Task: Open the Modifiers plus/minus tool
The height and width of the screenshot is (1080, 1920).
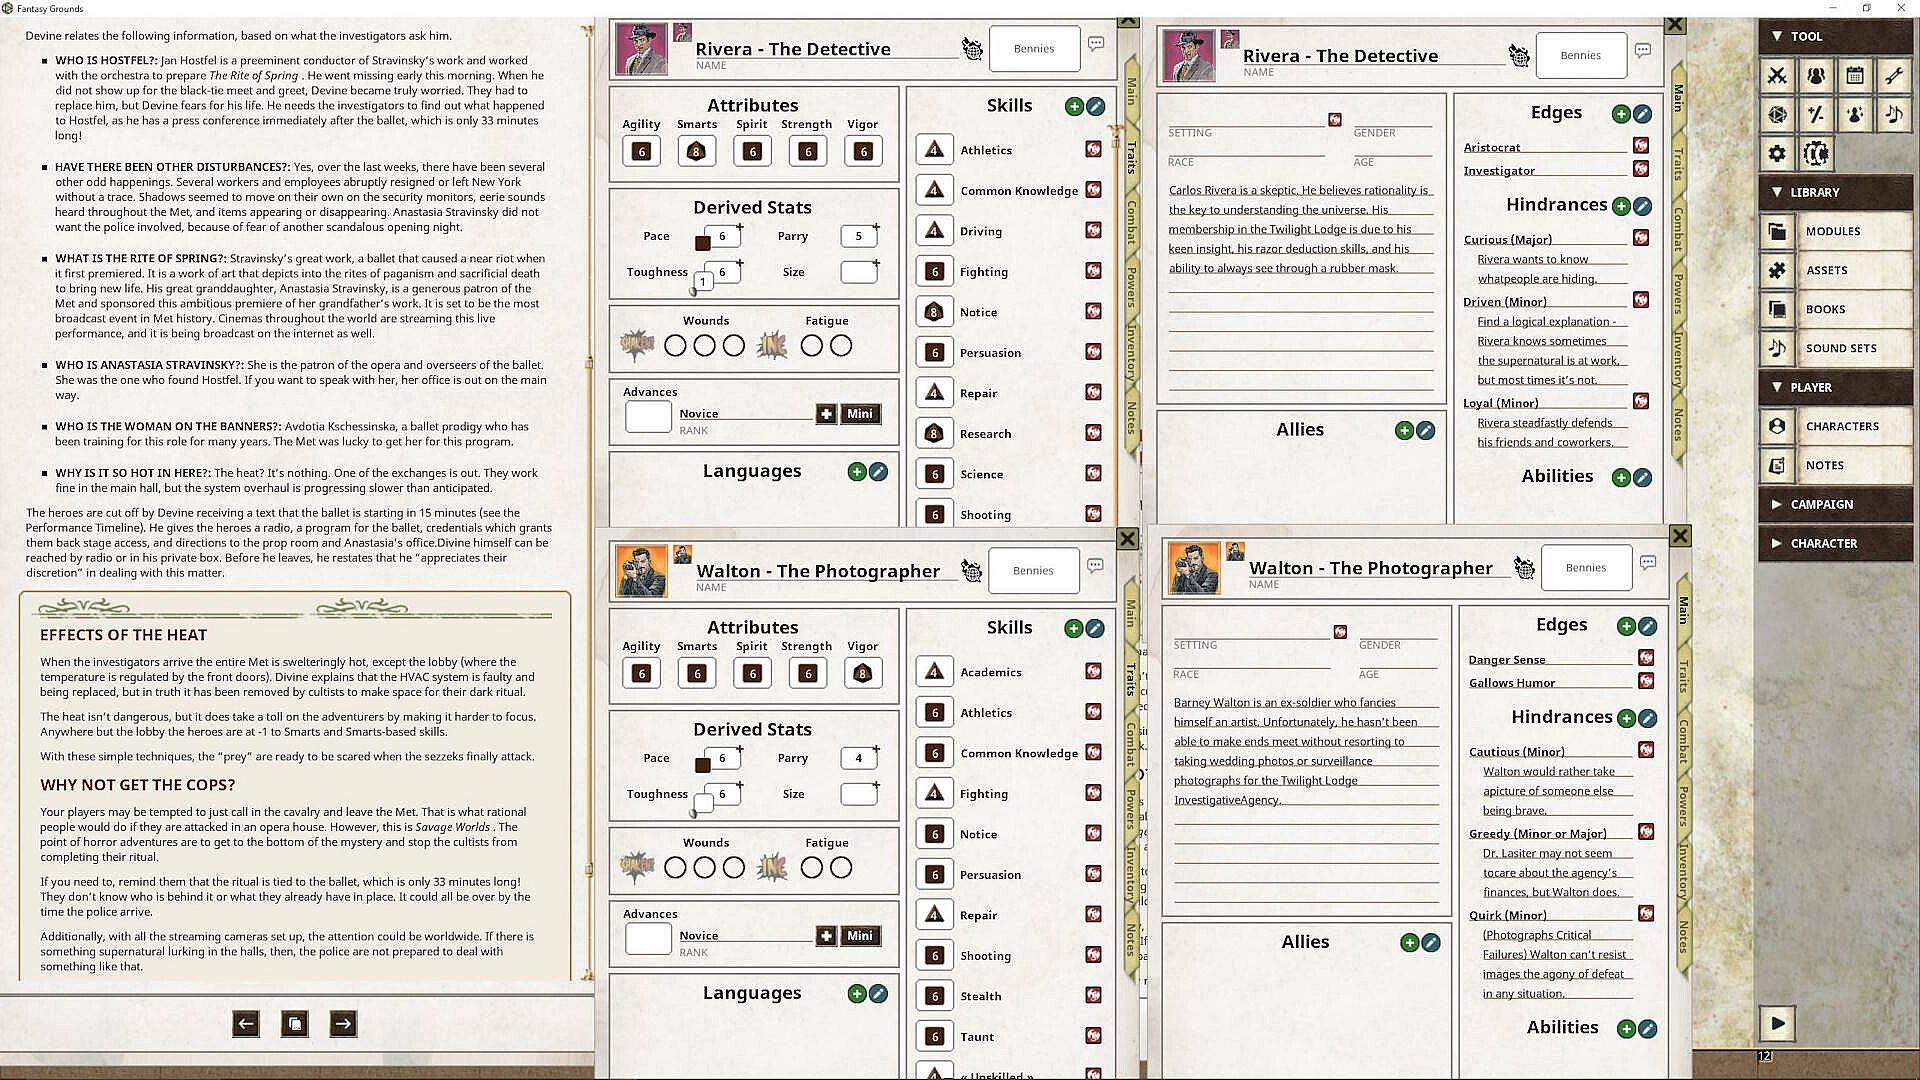Action: pos(1816,114)
